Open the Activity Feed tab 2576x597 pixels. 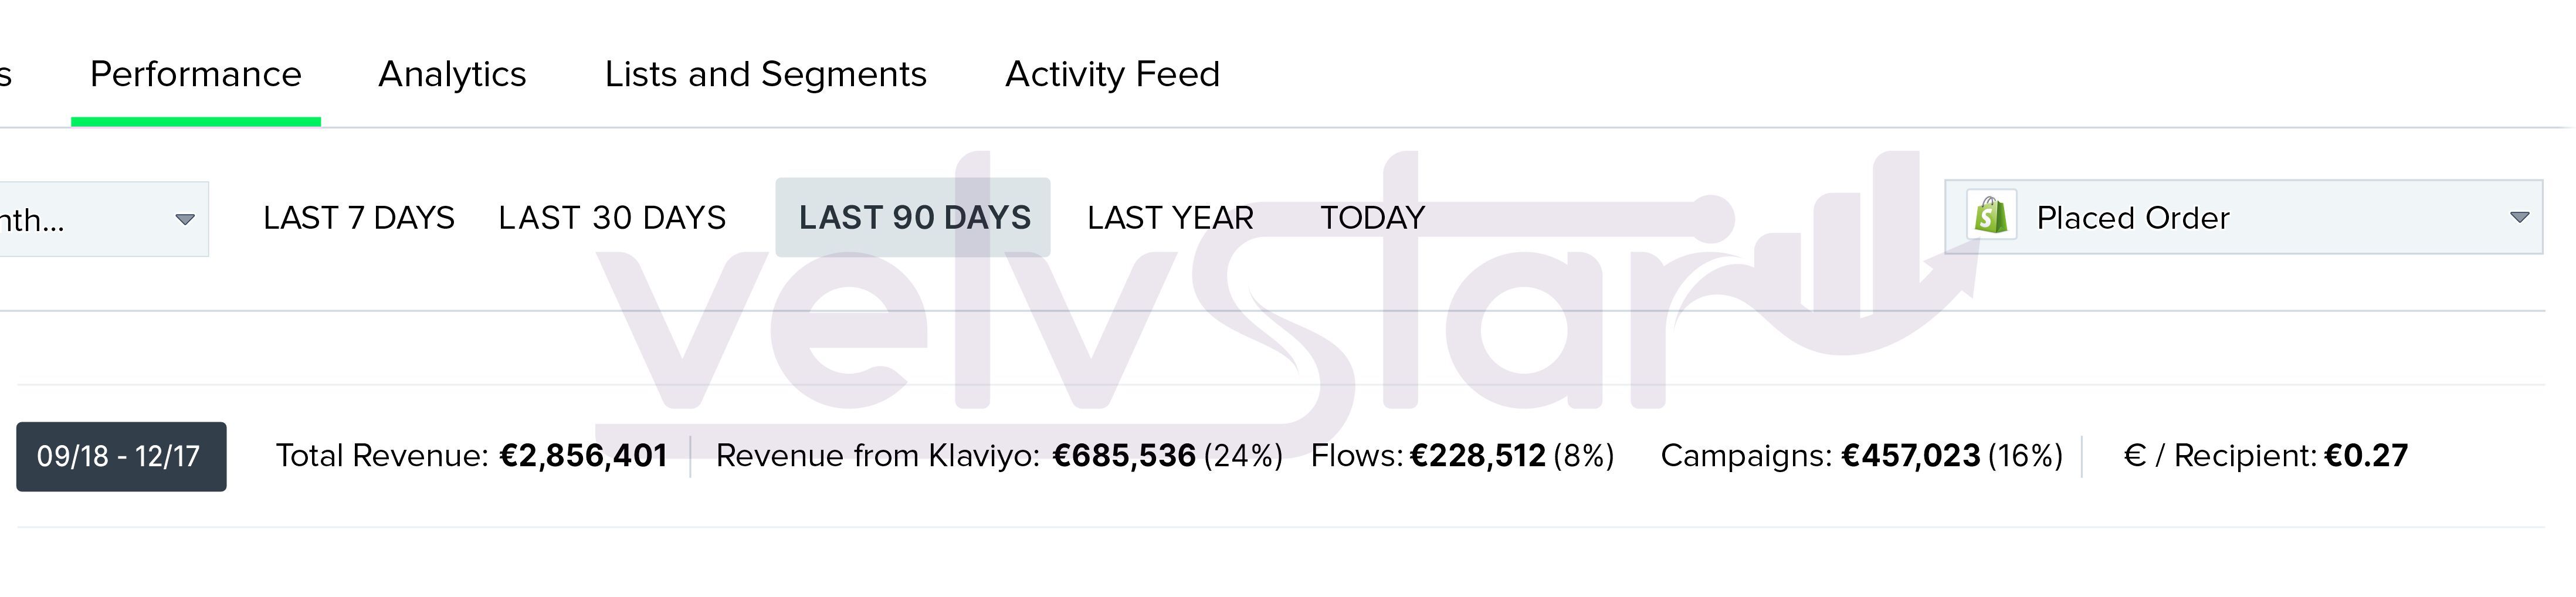[1112, 74]
